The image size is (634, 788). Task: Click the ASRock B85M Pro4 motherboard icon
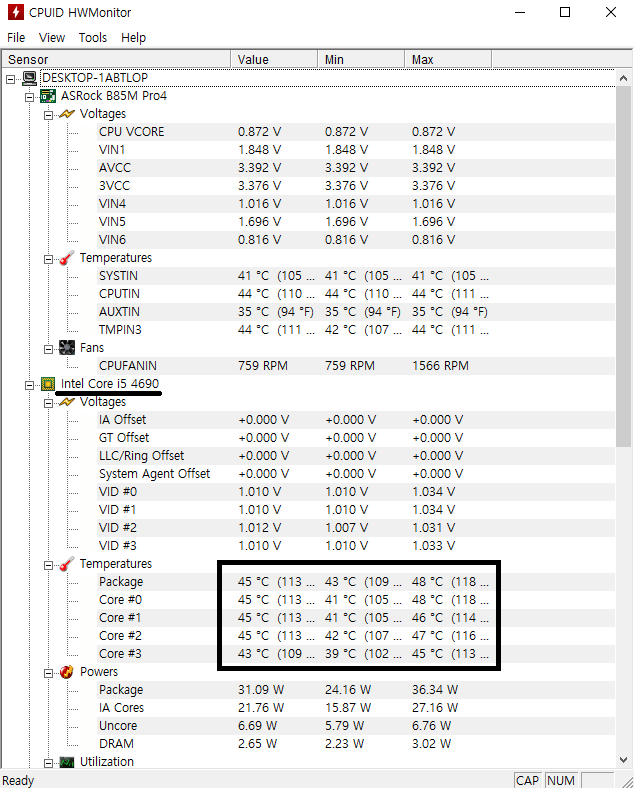[48, 96]
